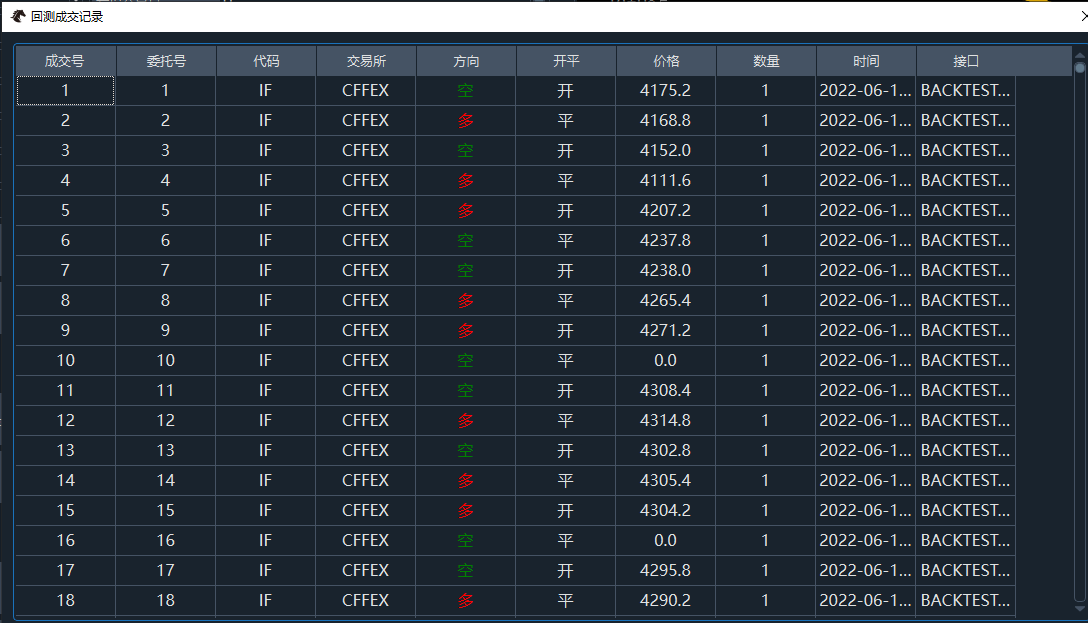Select the trade number cell 14
The height and width of the screenshot is (623, 1088).
click(65, 480)
